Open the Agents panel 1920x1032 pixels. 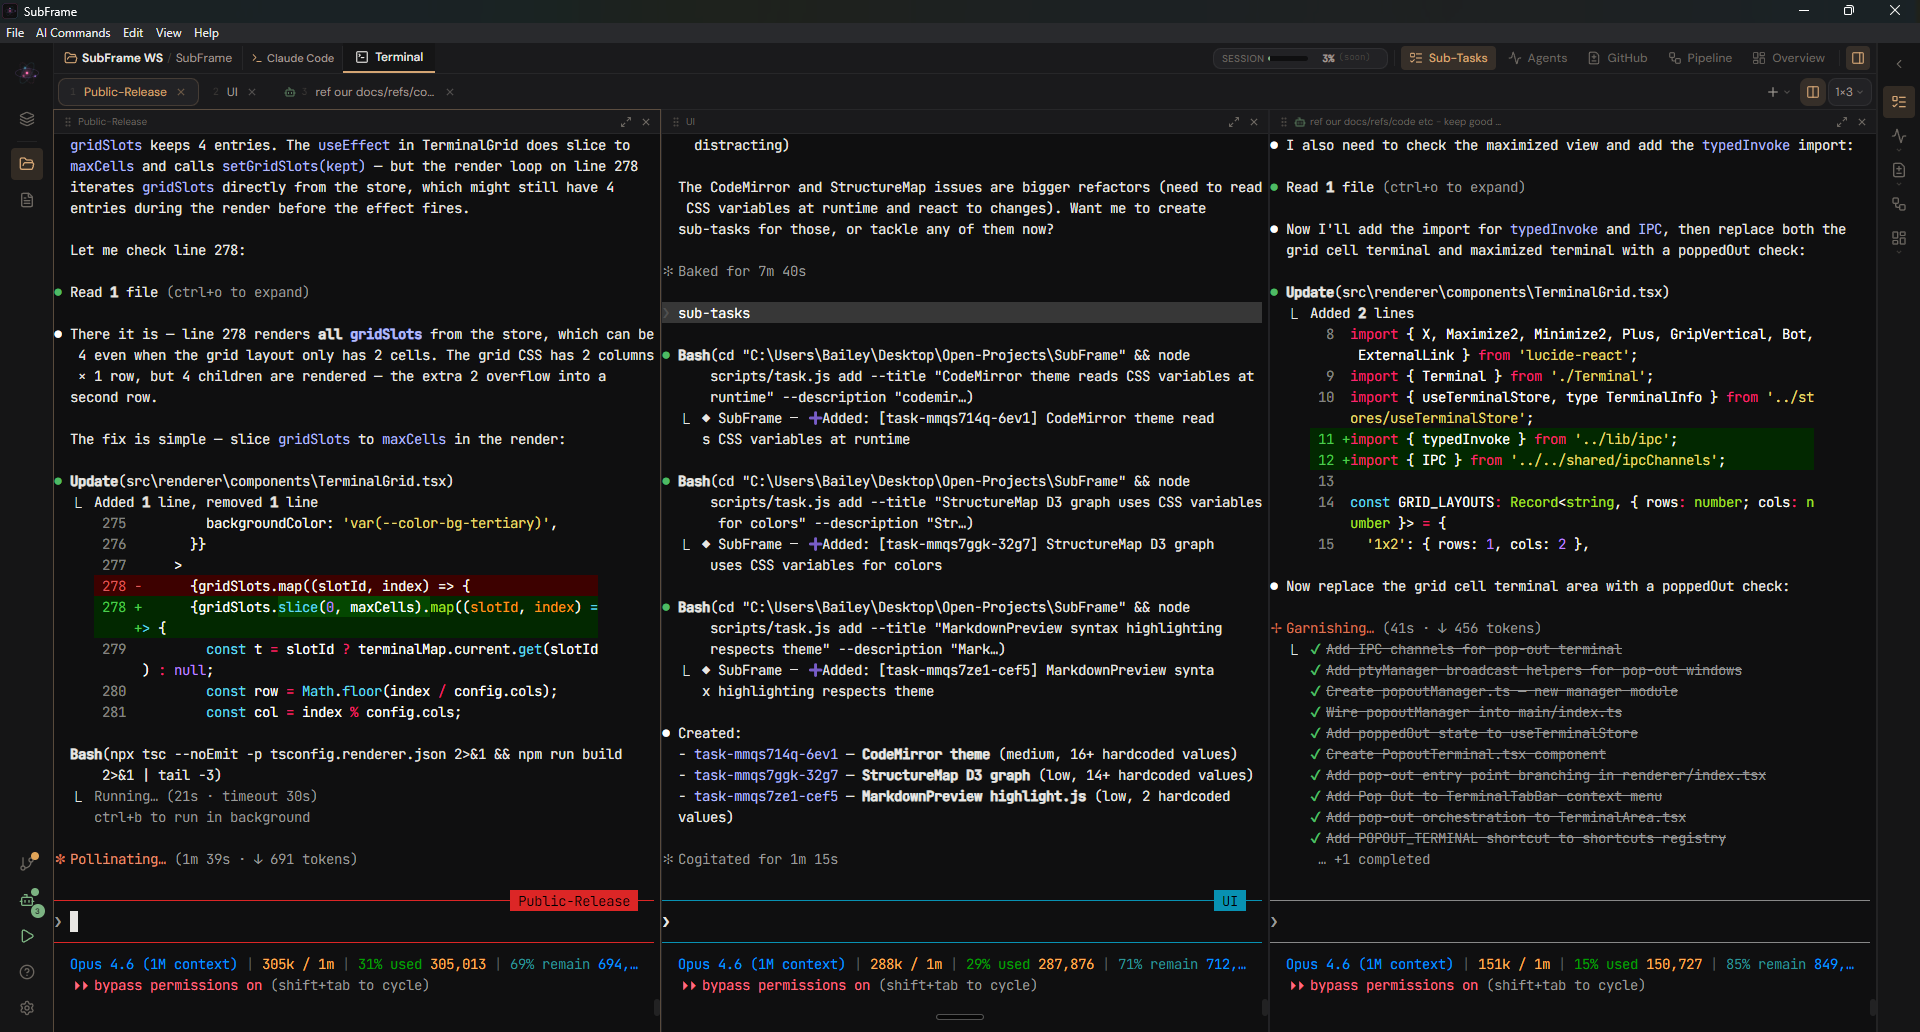pos(1538,58)
